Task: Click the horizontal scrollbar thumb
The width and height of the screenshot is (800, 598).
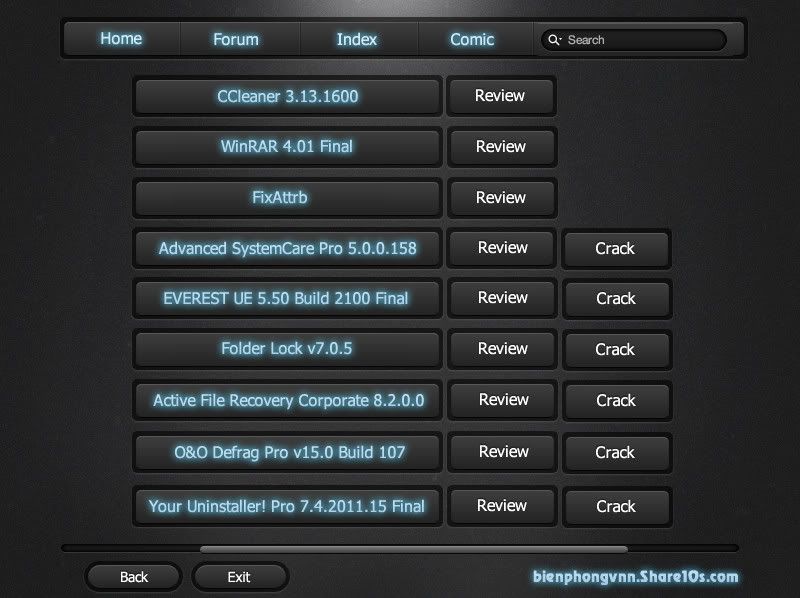Action: coord(414,549)
